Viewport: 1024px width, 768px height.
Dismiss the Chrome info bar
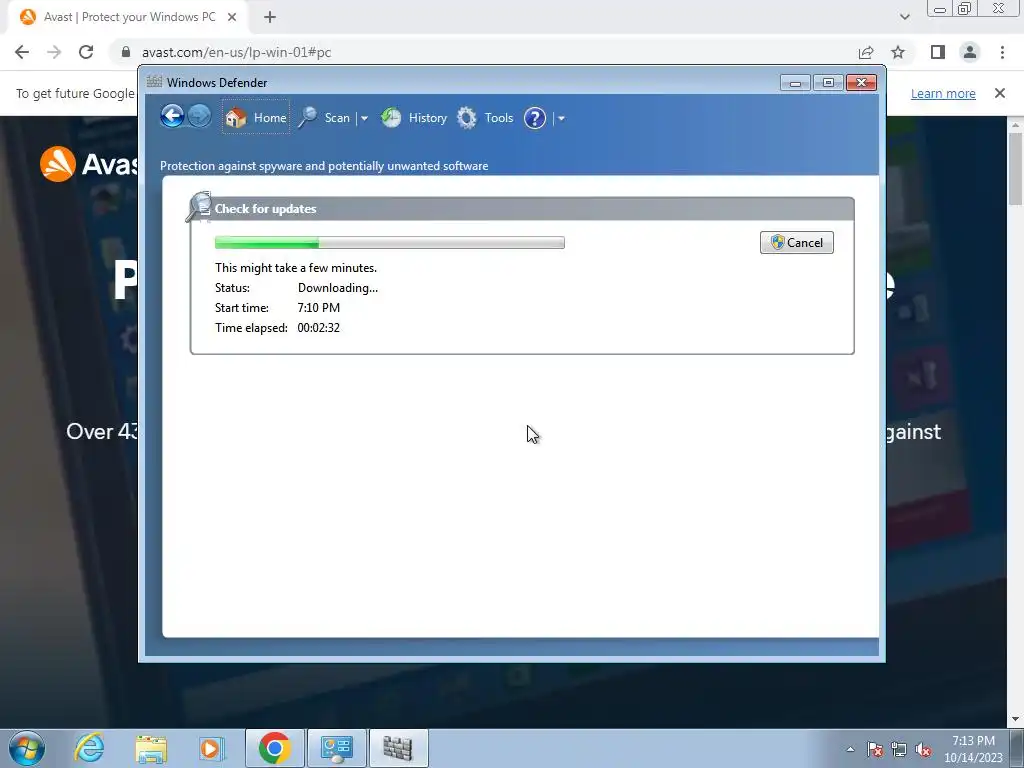pyautogui.click(x=1000, y=93)
